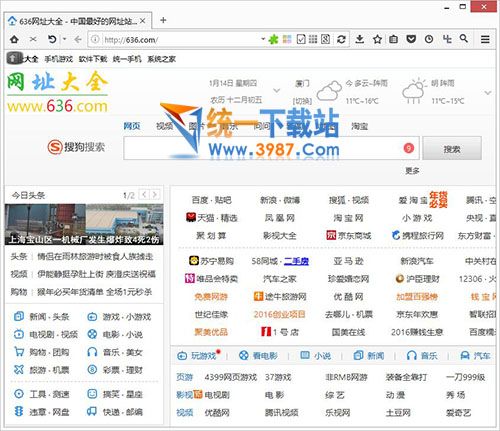Open the 二手房 blue underlined link
Screen dimensions: 500x431
[x=296, y=261]
